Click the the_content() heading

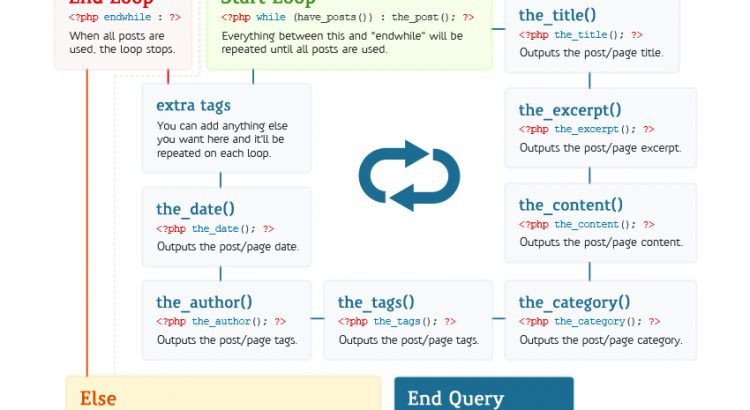(x=570, y=205)
